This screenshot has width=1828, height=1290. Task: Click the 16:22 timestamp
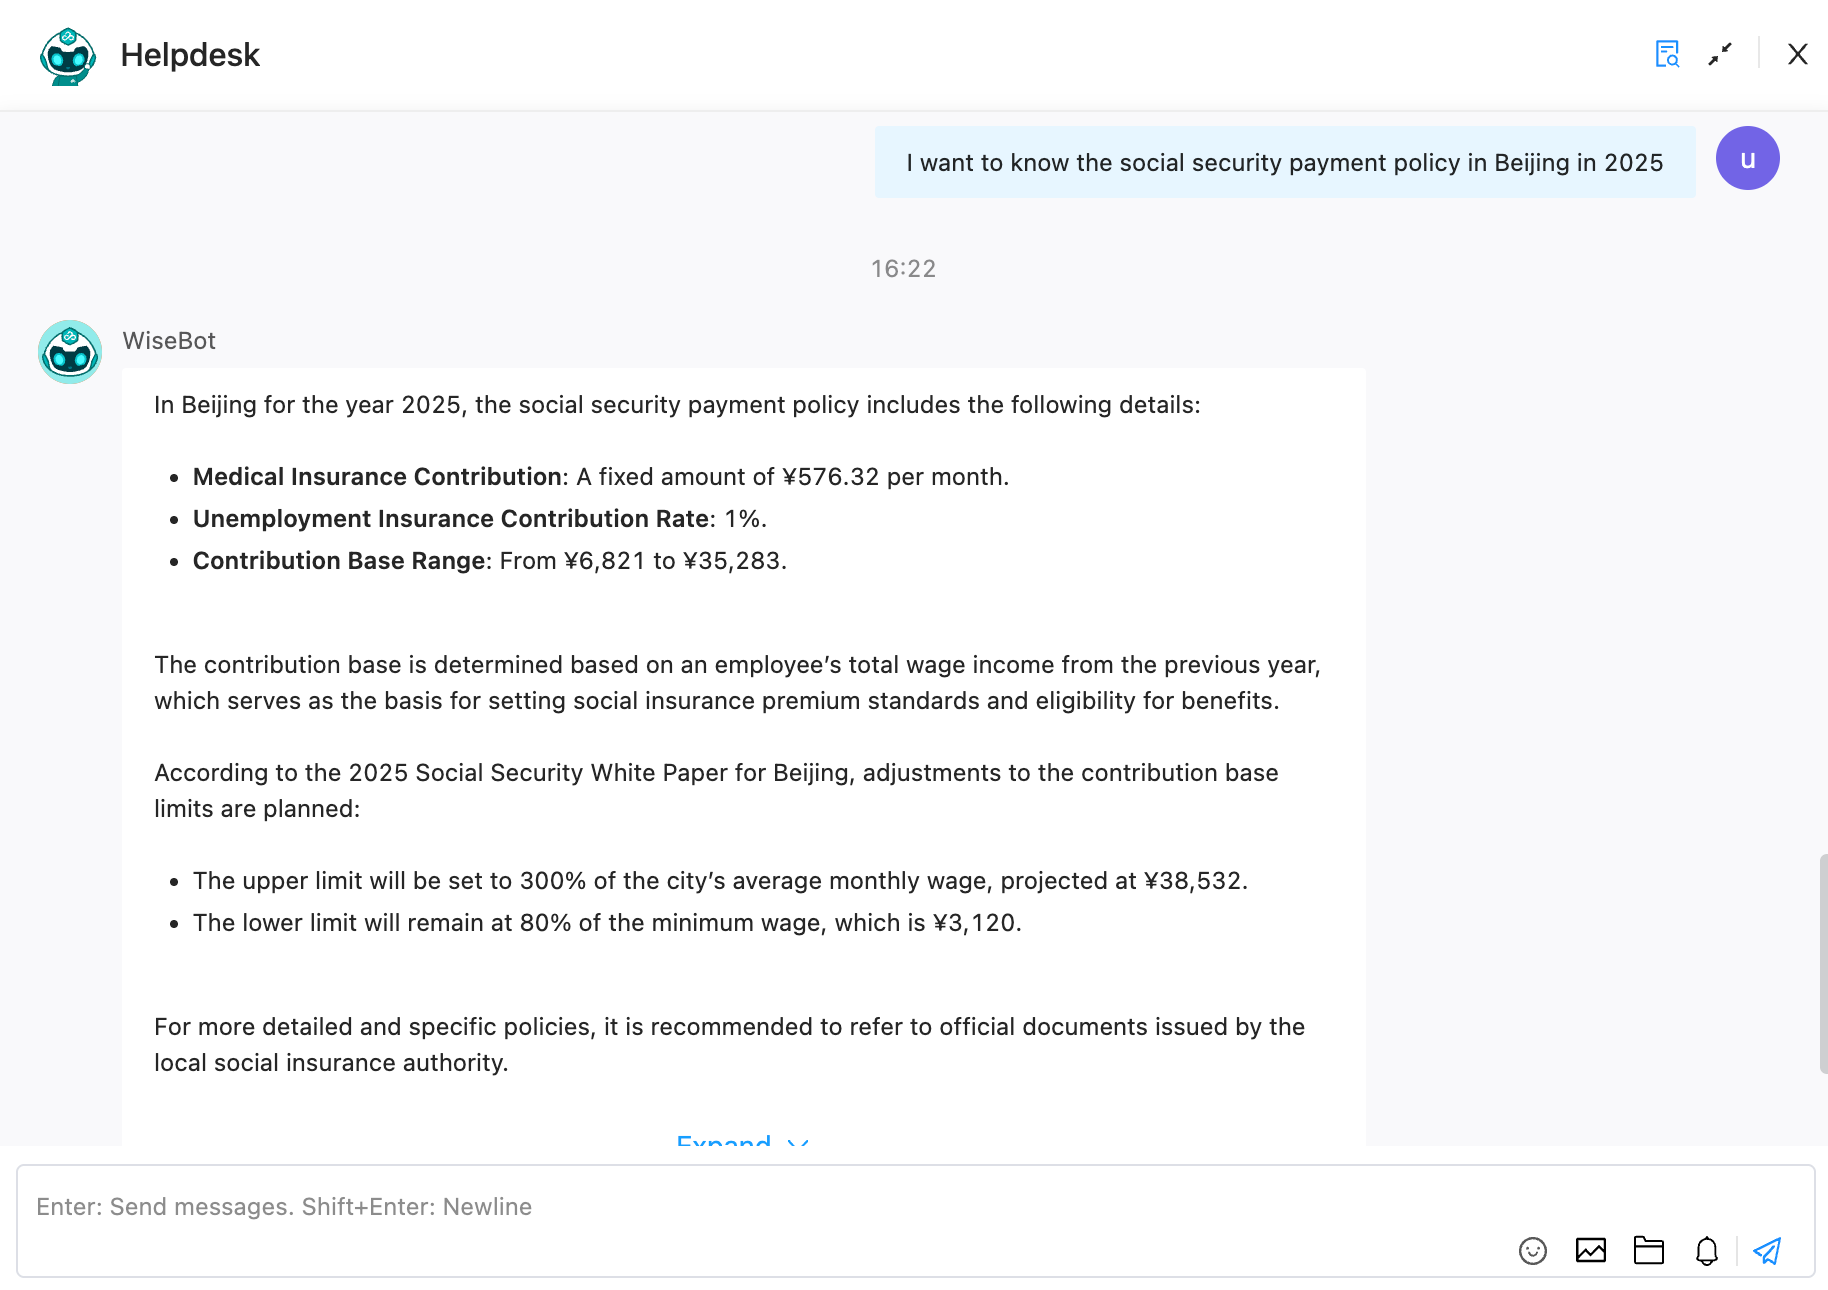click(x=903, y=268)
